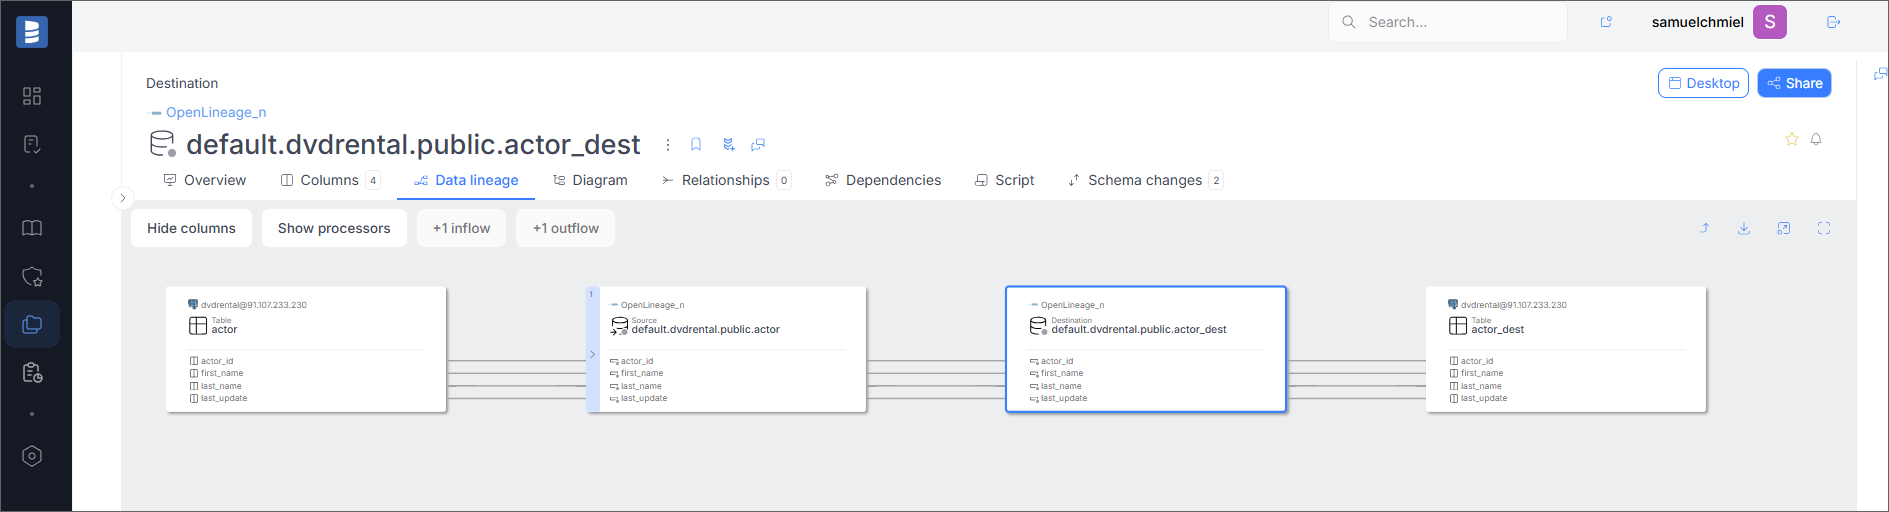Expand the +1 inflow level
1889x512 pixels.
461,228
